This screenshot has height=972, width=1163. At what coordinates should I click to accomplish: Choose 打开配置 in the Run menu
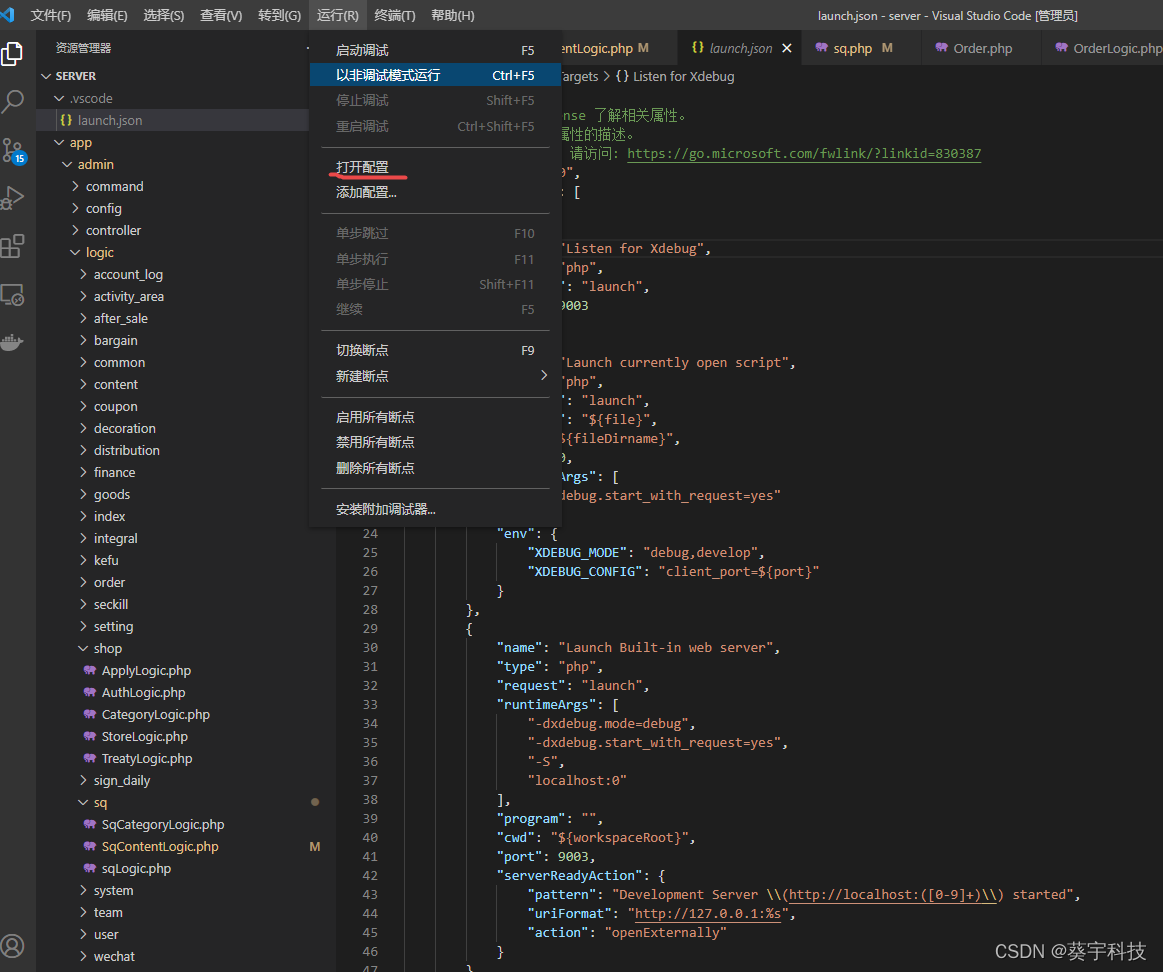(435, 167)
